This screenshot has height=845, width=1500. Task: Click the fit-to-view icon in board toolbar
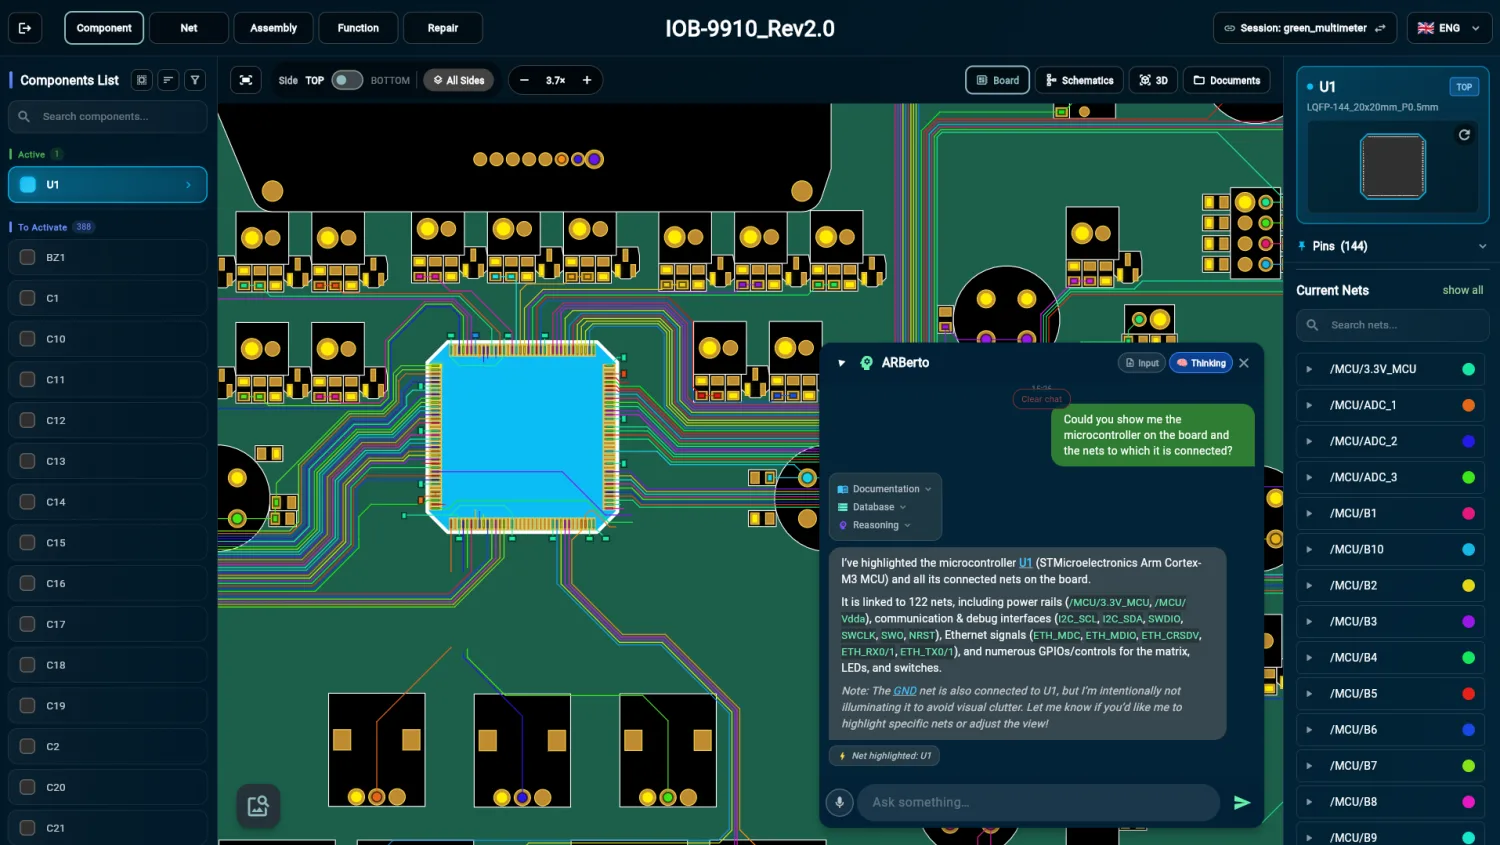(246, 80)
